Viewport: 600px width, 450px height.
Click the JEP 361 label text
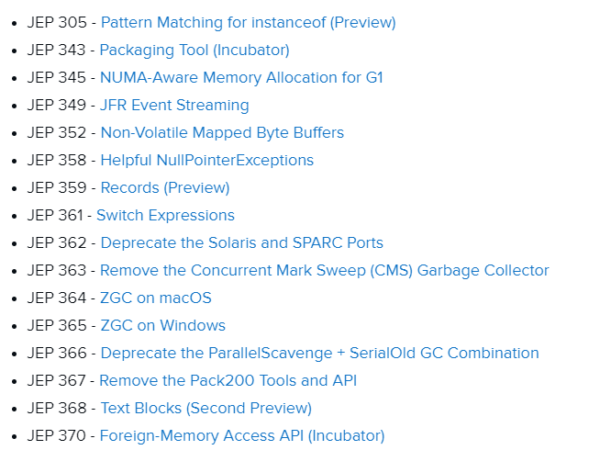click(x=55, y=215)
